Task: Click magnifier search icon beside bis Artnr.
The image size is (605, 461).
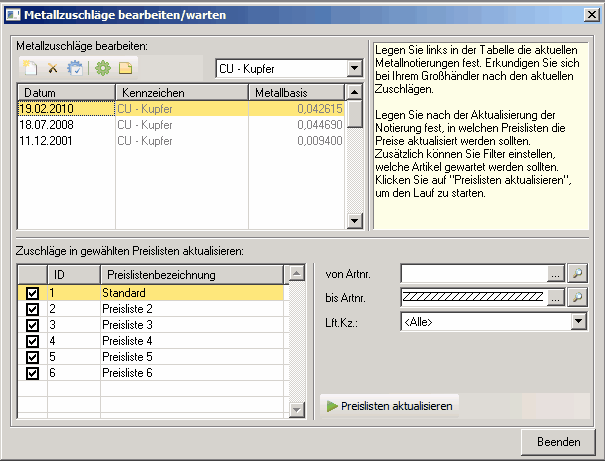Action: pyautogui.click(x=577, y=297)
